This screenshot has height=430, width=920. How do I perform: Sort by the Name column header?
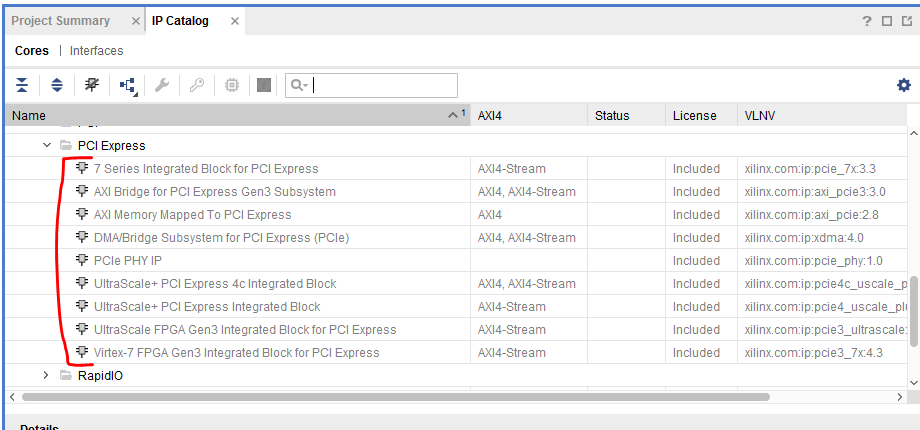pos(200,116)
